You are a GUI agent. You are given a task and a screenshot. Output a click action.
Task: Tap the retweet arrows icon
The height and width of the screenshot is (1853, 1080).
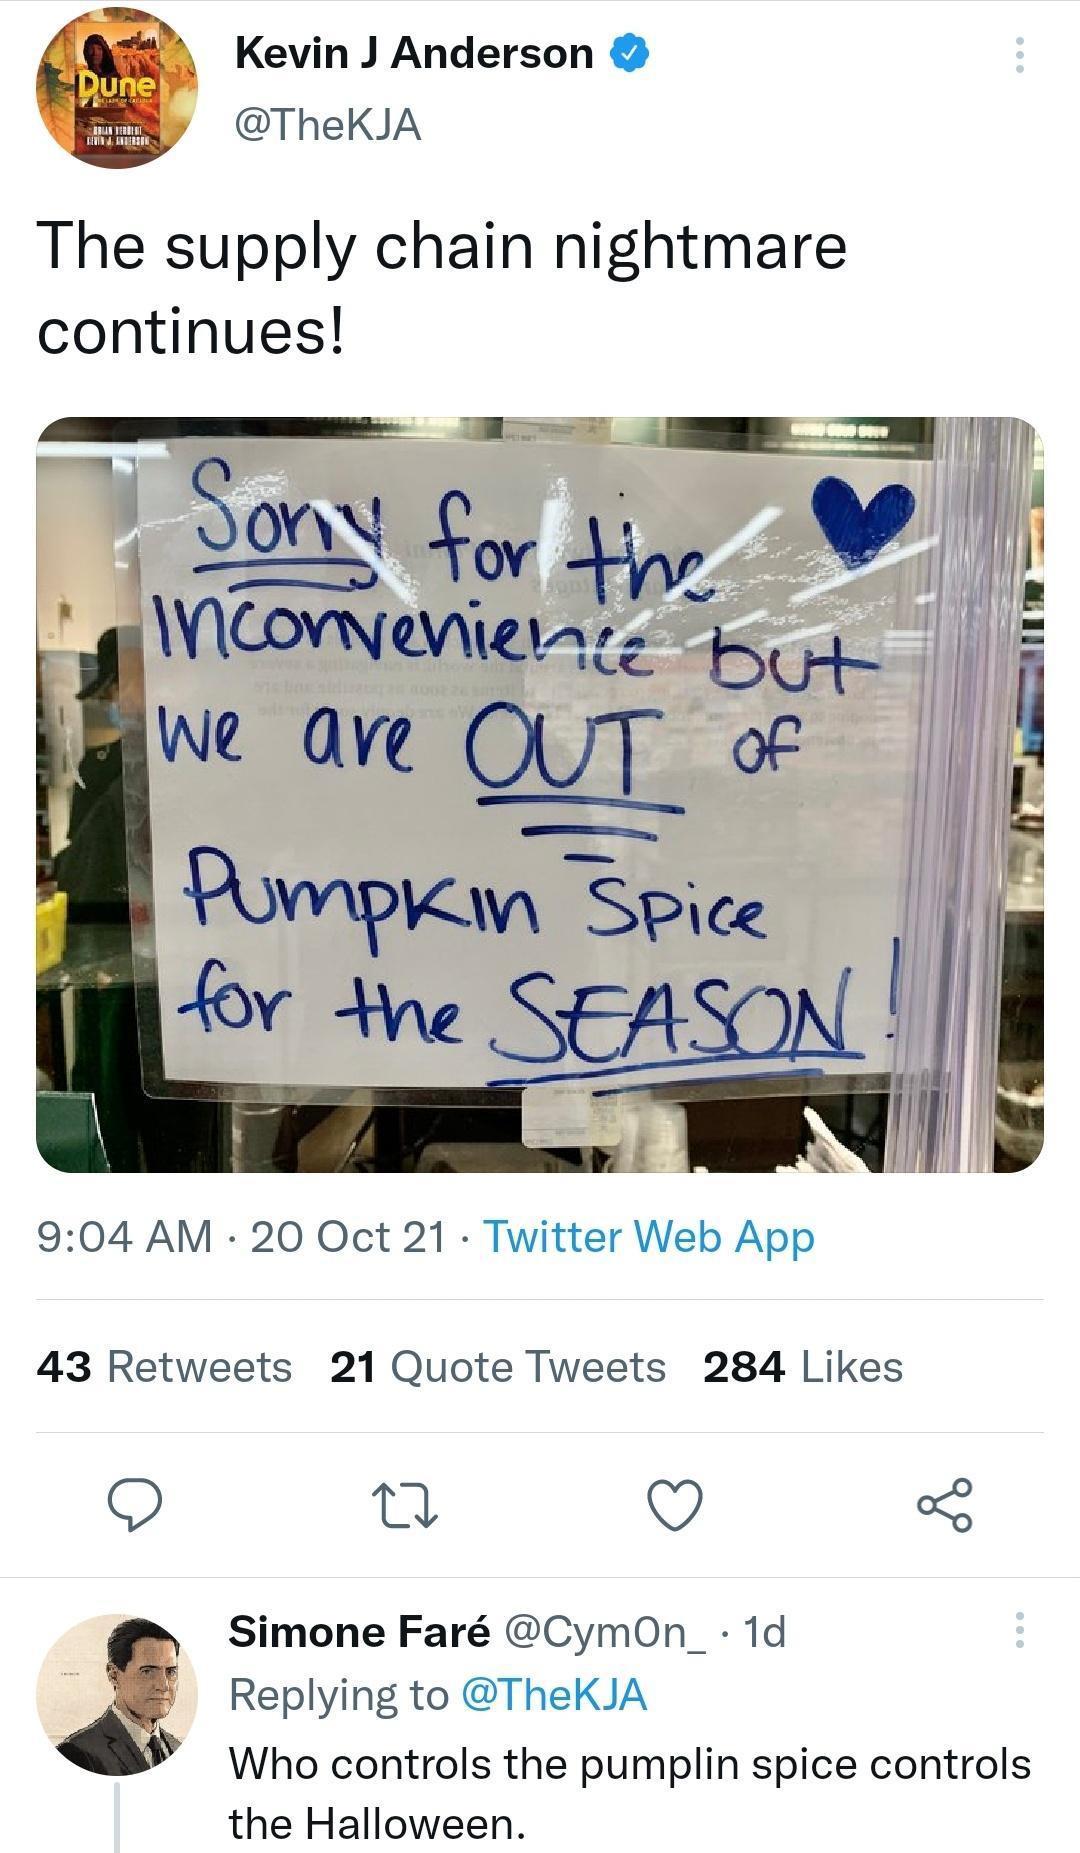click(x=405, y=1505)
